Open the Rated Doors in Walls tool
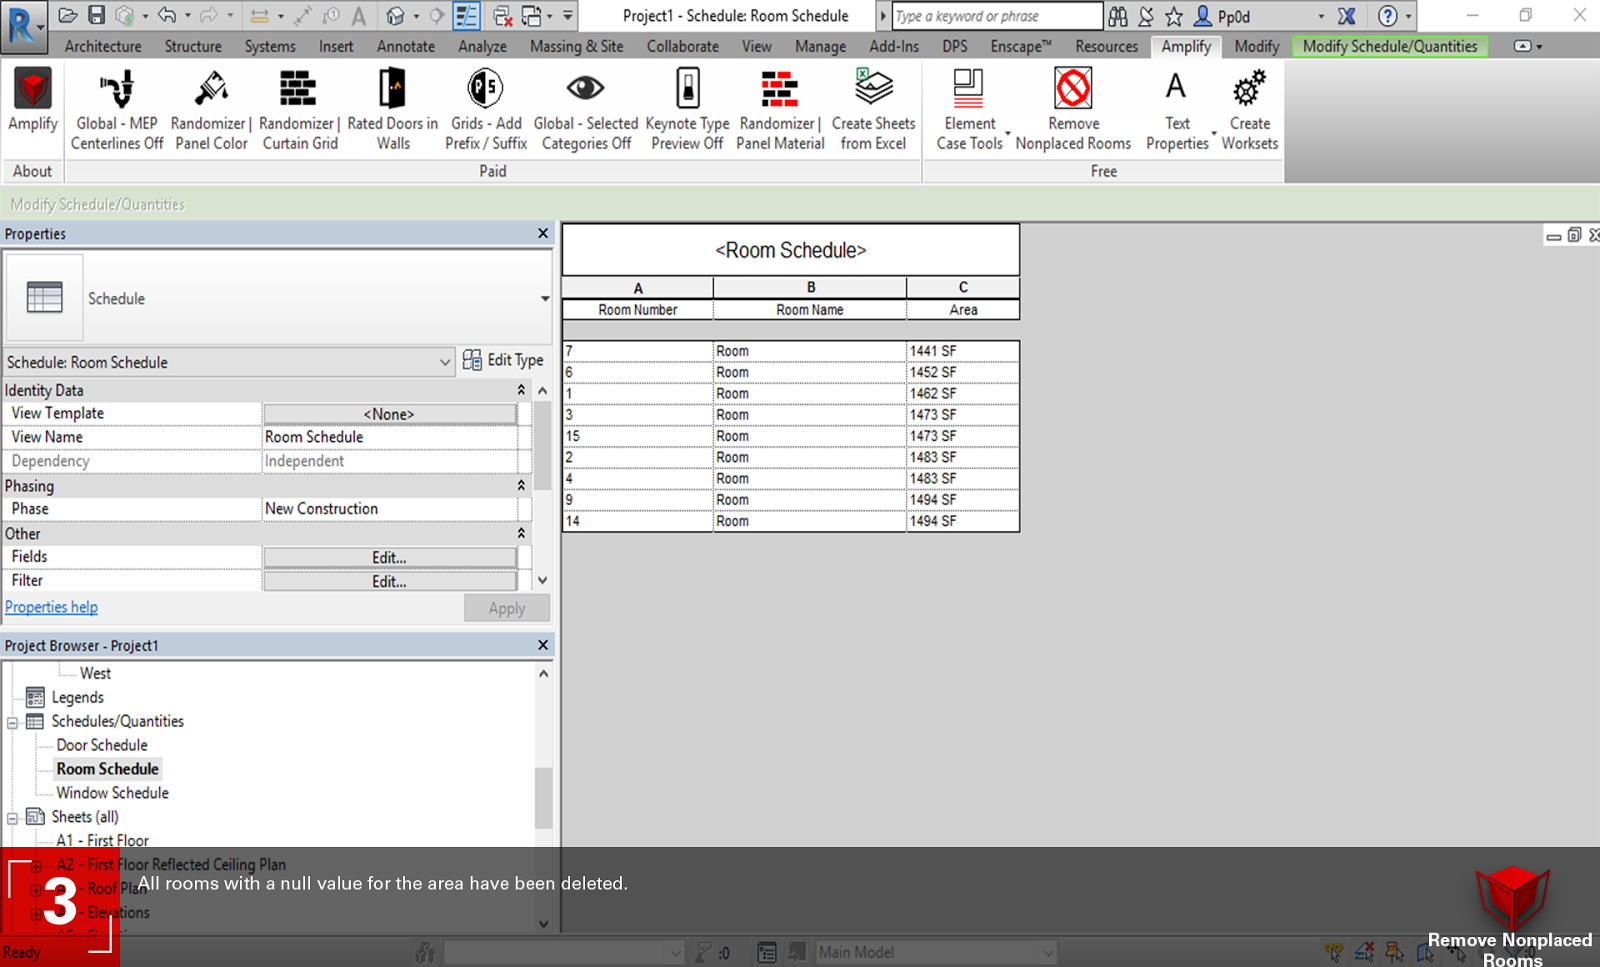 (x=391, y=105)
